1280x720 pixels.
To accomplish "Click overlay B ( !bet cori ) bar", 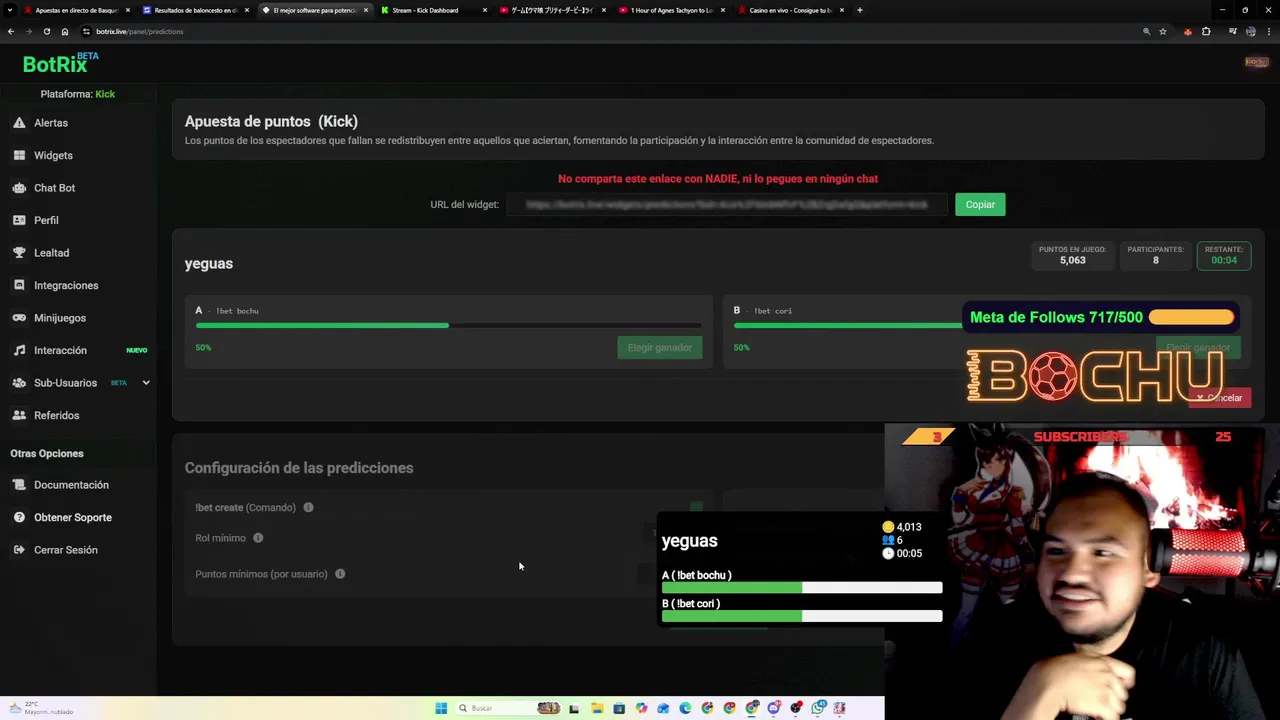I will pos(802,616).
